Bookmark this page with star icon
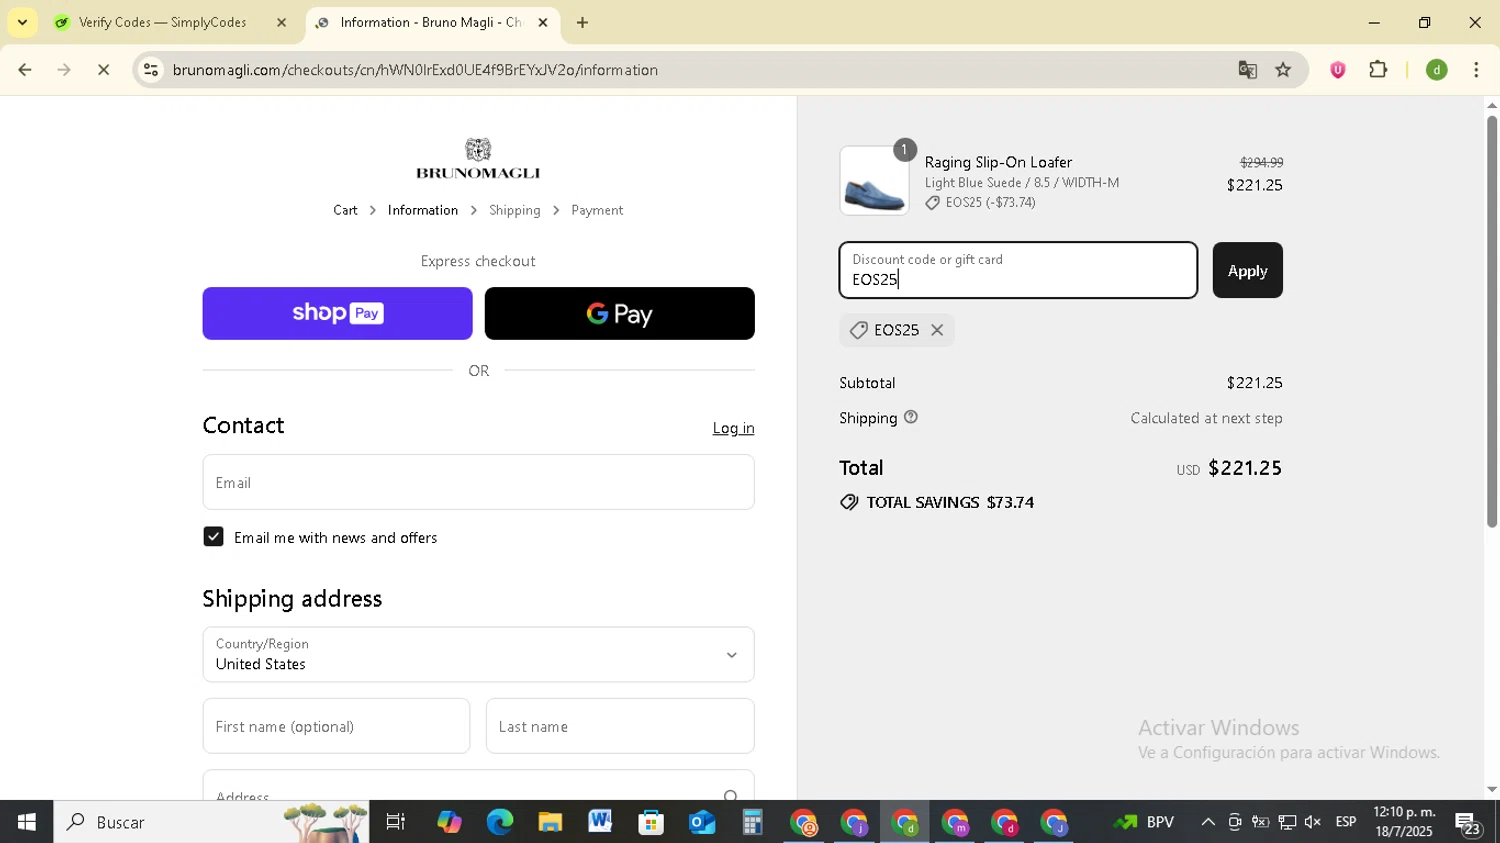The width and height of the screenshot is (1500, 843). pos(1284,70)
